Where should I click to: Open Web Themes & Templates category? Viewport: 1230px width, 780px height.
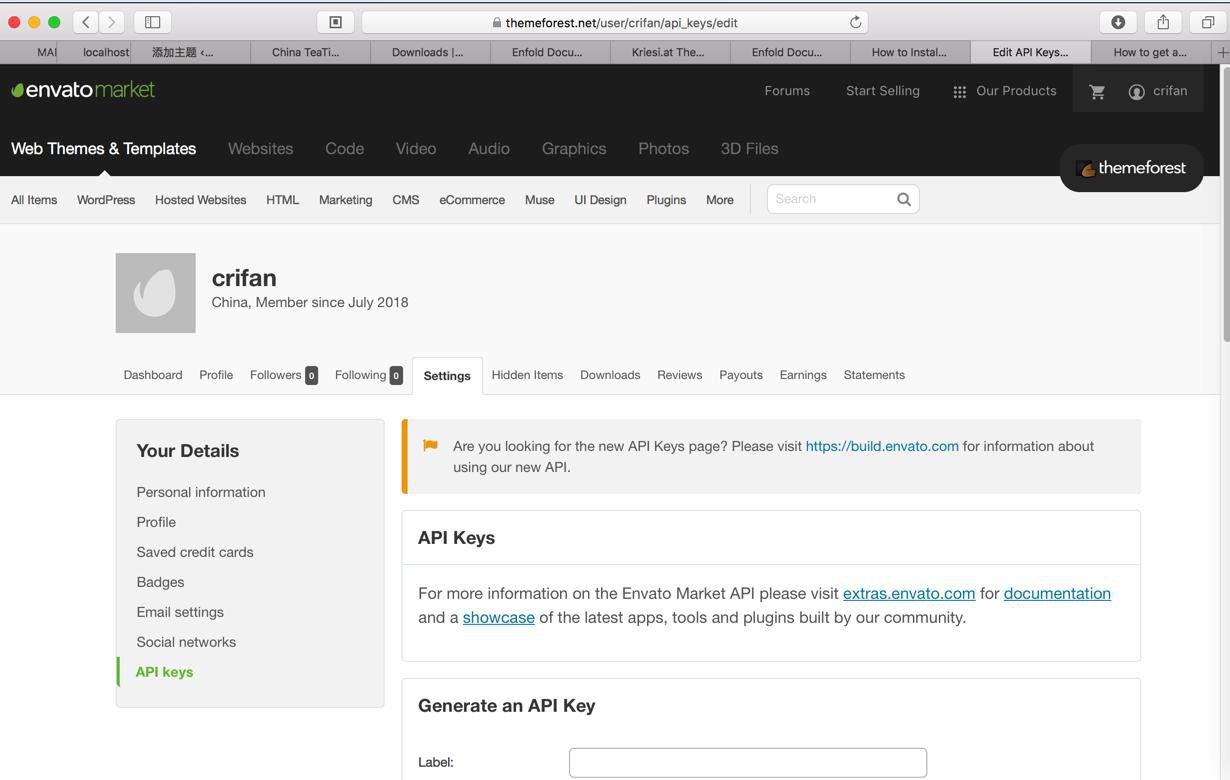point(104,149)
